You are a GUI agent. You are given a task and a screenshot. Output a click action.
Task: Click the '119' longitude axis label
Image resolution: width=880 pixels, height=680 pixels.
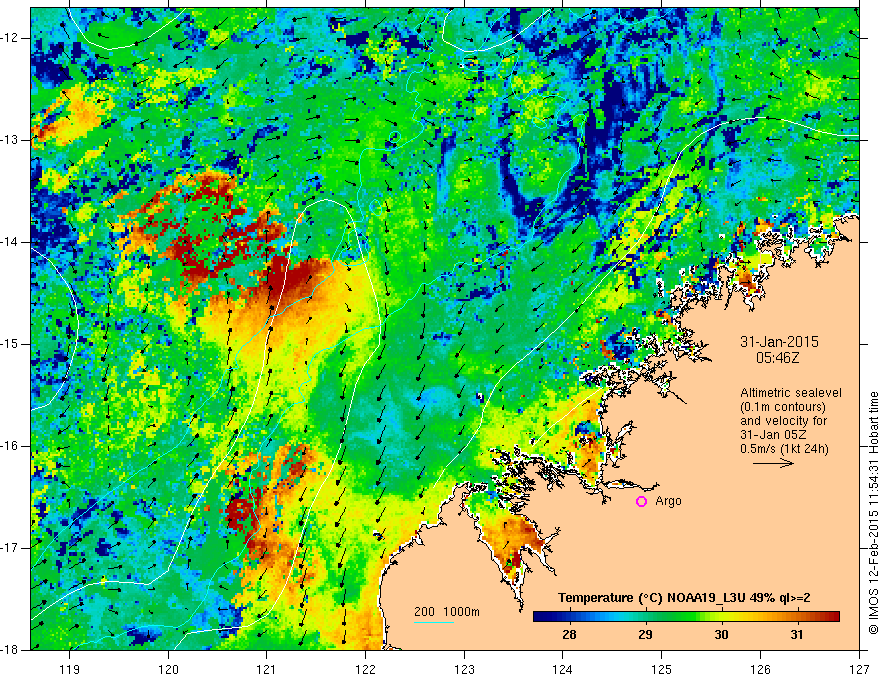tap(70, 669)
